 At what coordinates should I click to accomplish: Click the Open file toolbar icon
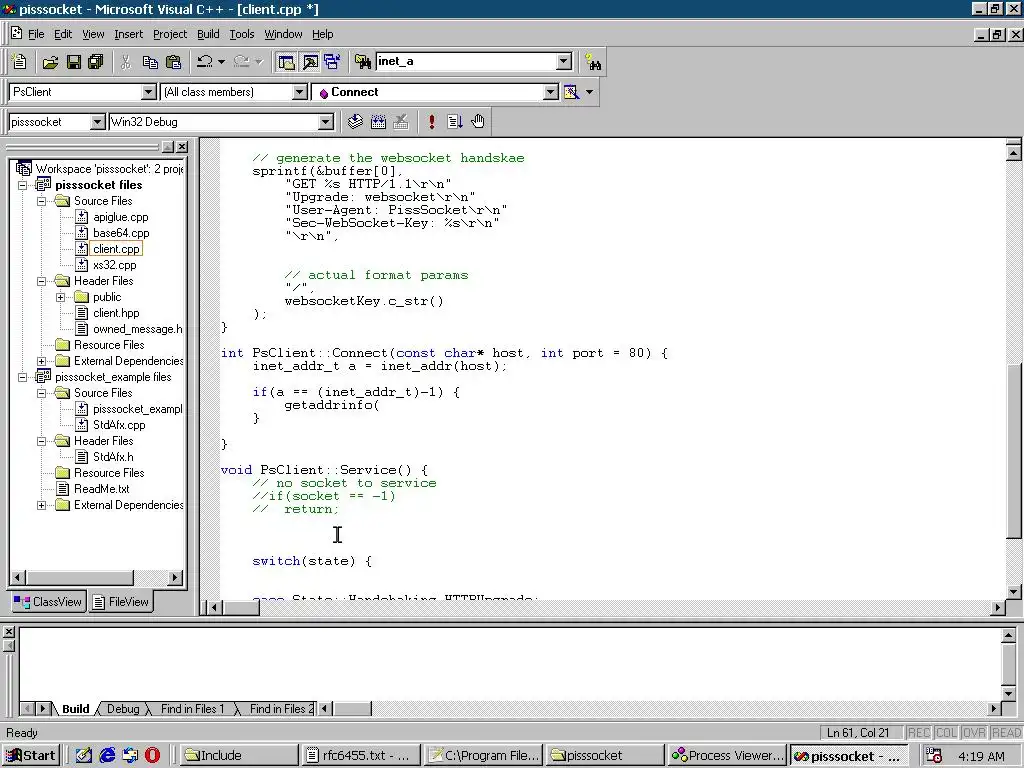point(50,62)
